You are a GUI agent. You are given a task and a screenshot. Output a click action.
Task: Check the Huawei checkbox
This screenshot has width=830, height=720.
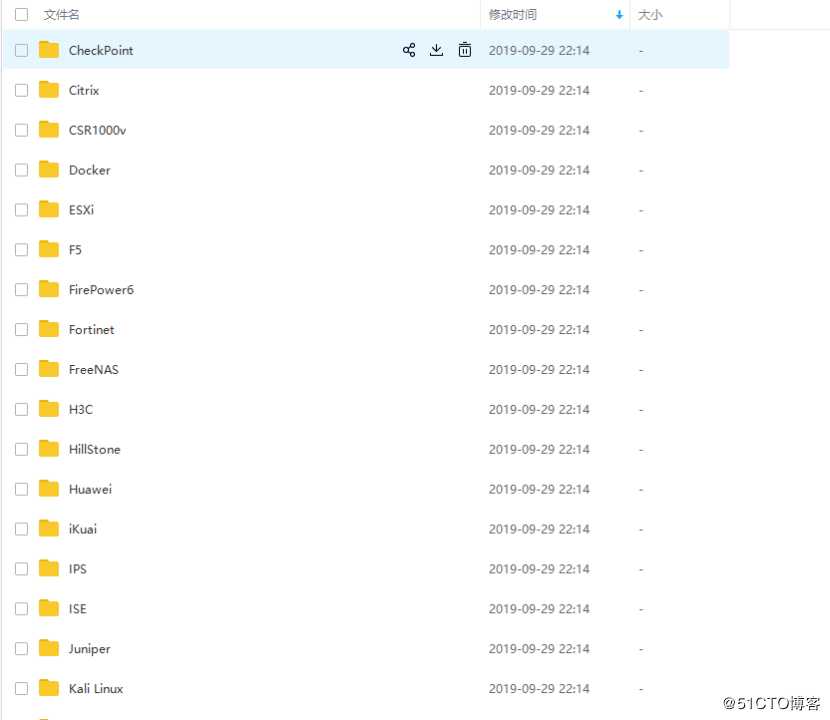pyautogui.click(x=22, y=489)
